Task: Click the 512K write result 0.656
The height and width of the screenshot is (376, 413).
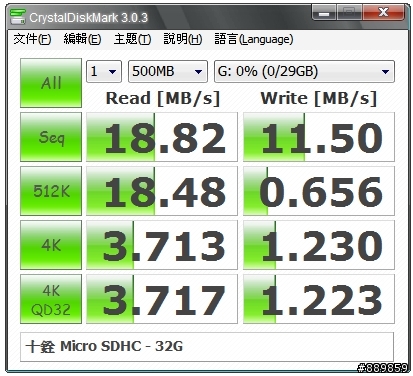Action: coord(319,191)
